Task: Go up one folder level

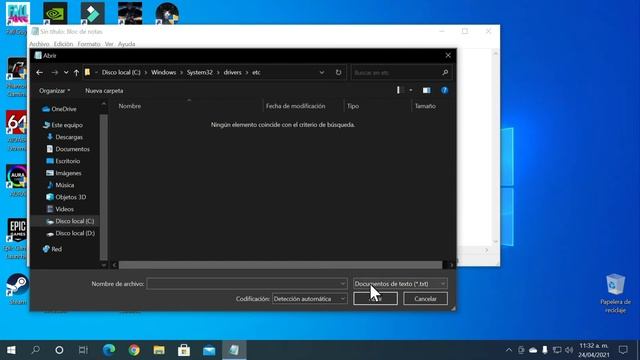Action: point(76,72)
